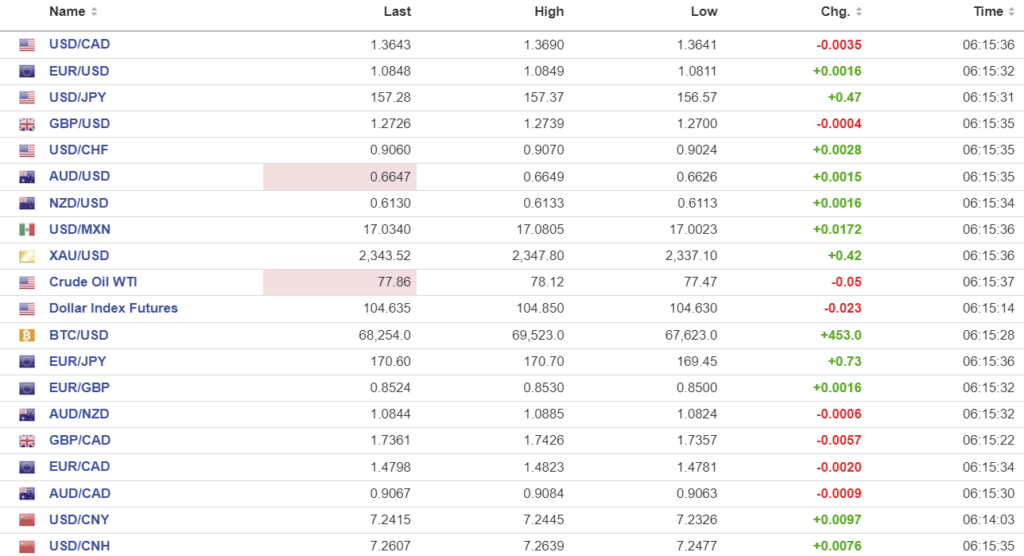Click the gold bar icon beside XAU/USD
This screenshot has width=1024, height=556.
(27, 256)
